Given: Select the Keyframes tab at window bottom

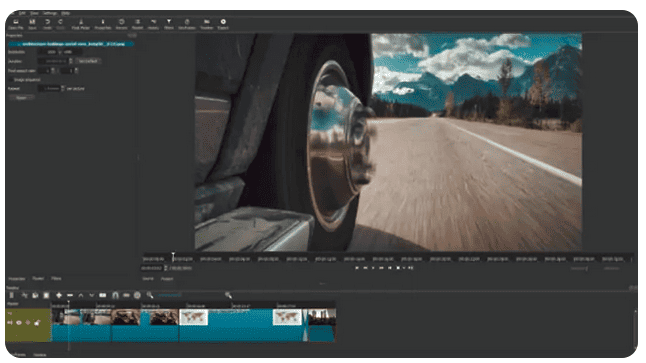Looking at the screenshot, I should click(x=18, y=354).
